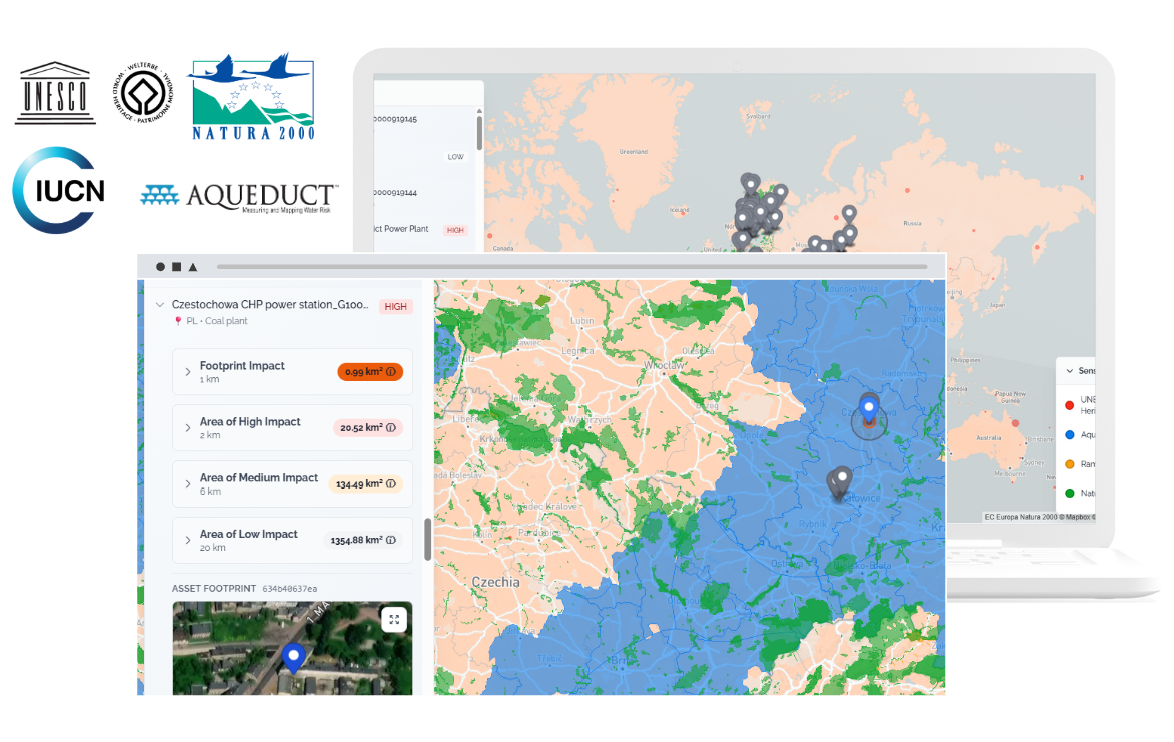
Task: Toggle the red UNESCO Heritage legend layer
Action: (1069, 405)
